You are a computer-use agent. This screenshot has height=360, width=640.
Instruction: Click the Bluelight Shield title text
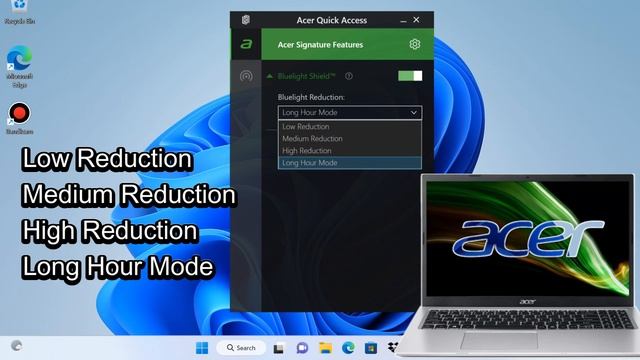tap(307, 76)
